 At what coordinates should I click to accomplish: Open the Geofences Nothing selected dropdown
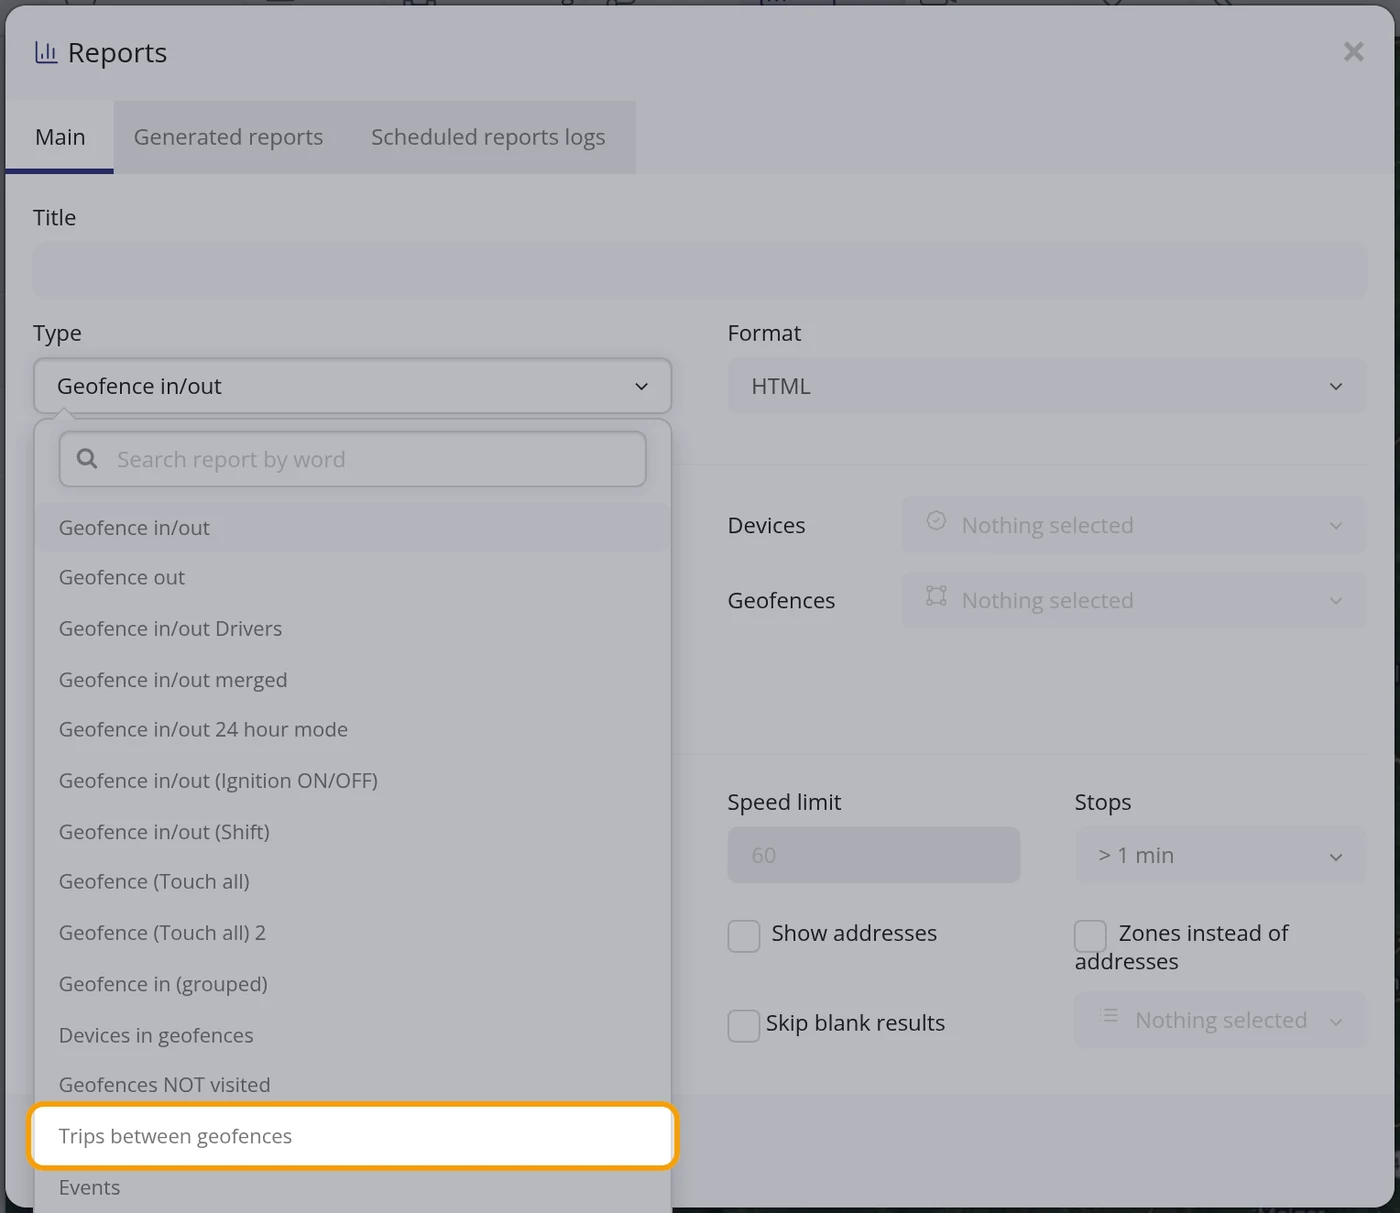click(1133, 600)
